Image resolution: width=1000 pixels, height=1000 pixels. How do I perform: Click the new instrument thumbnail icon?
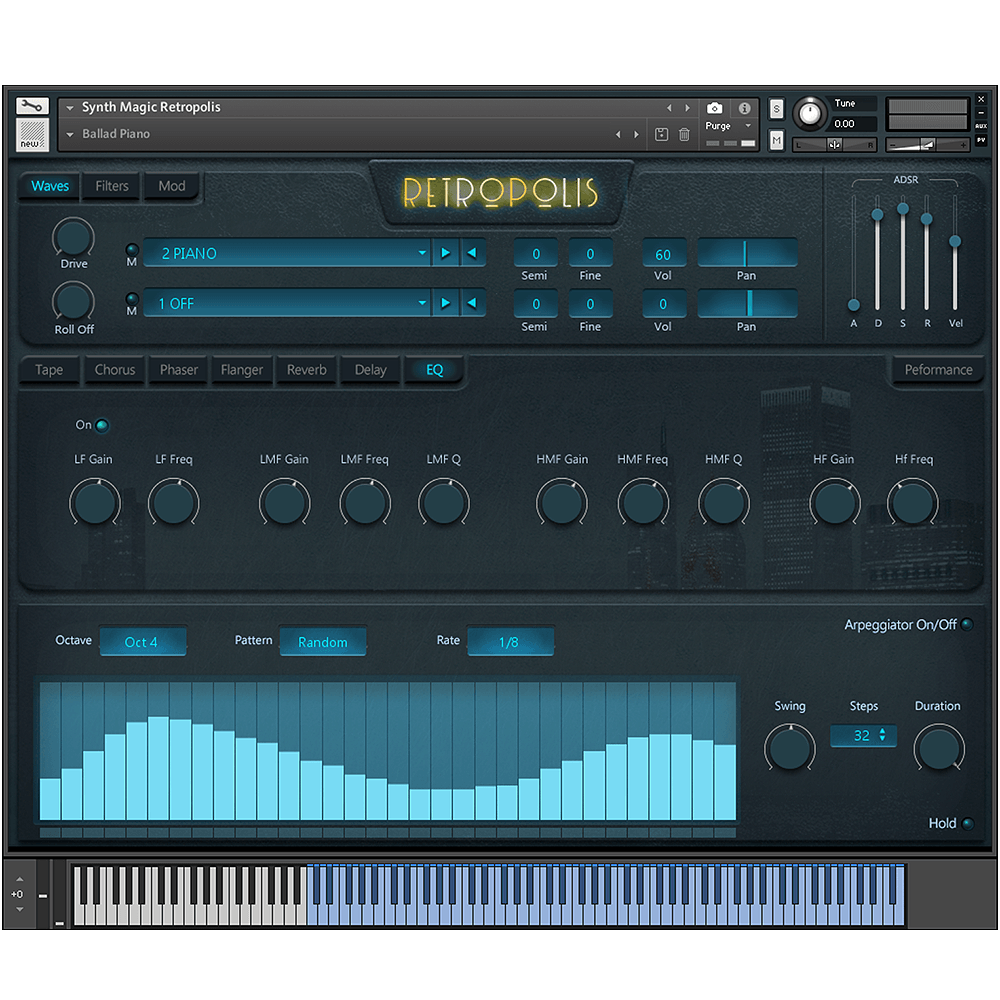[x=32, y=135]
